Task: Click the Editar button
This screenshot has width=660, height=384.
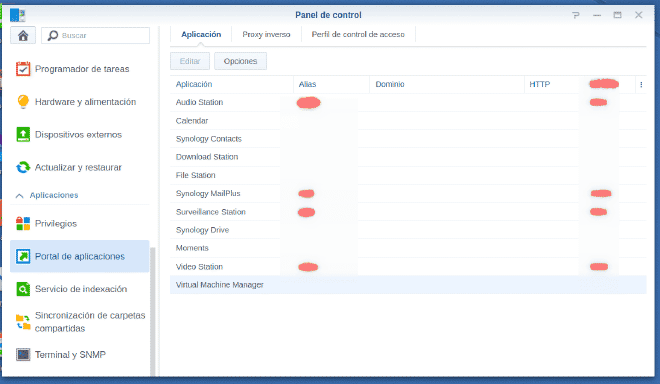Action: pos(190,61)
